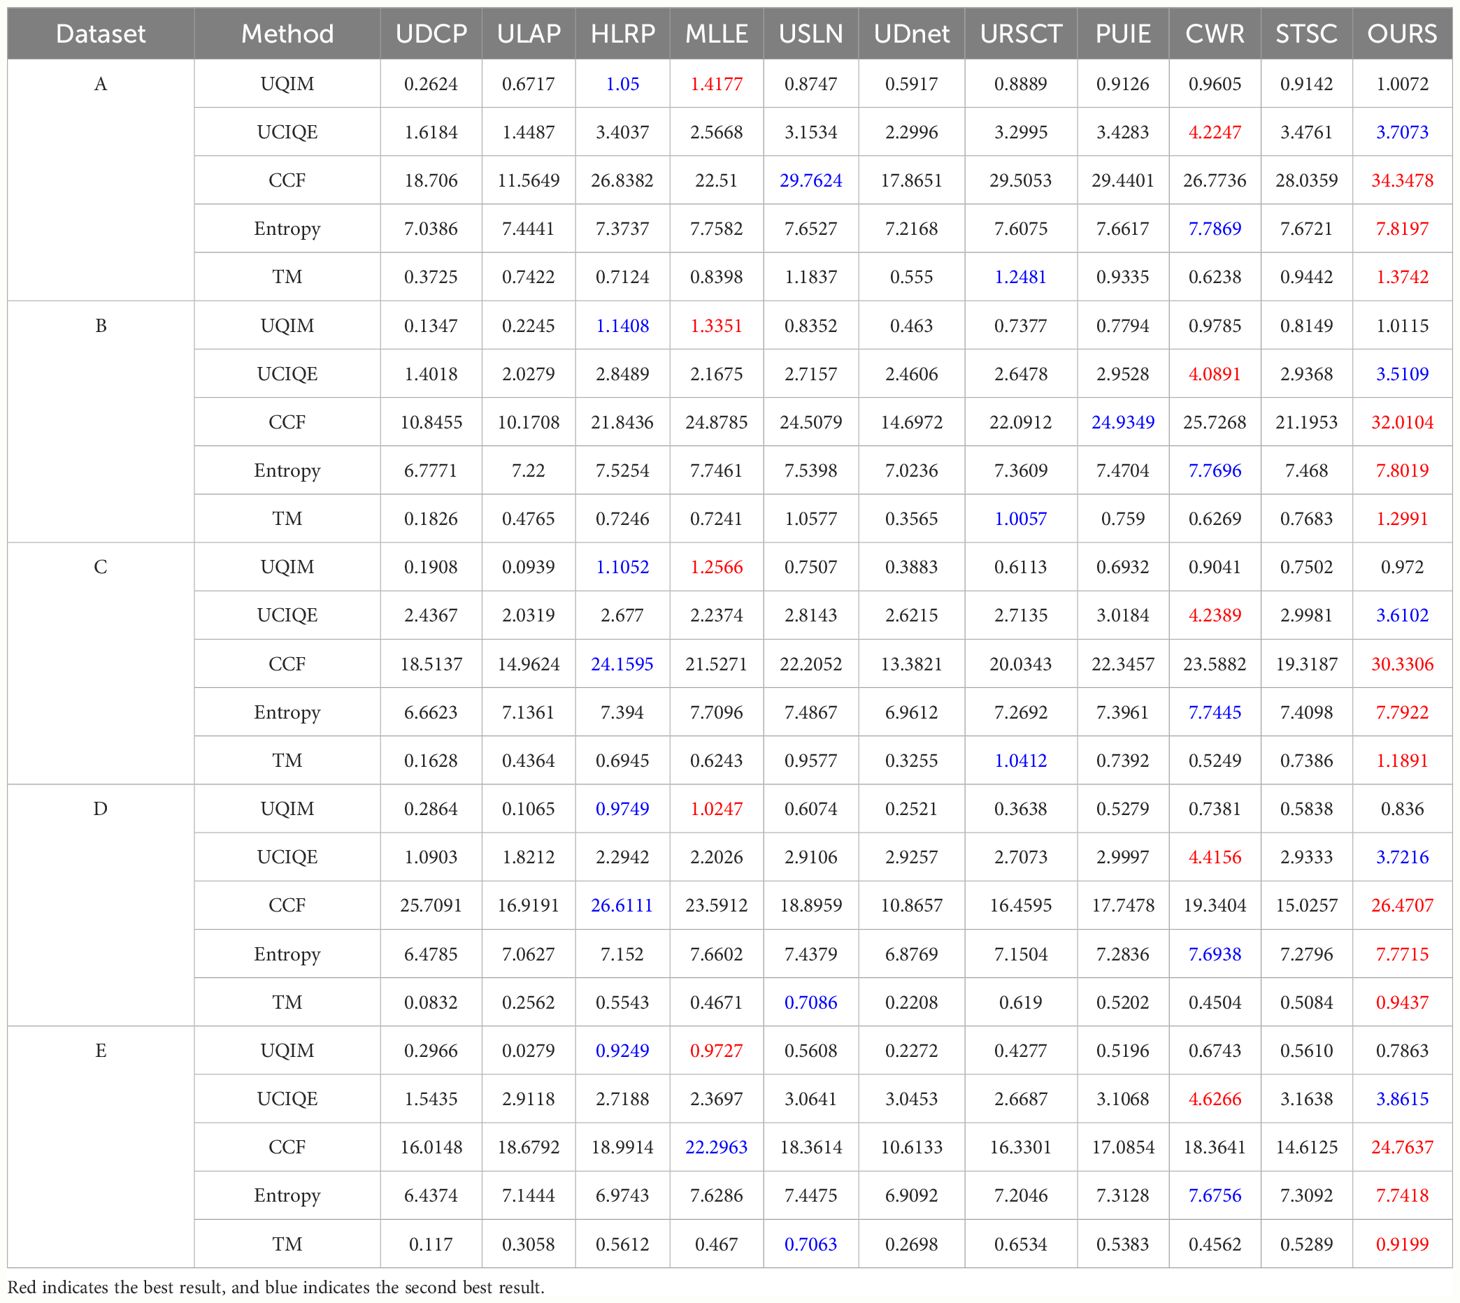Viewport: 1460px width, 1303px height.
Task: Select red value 26.4707
Action: coord(1402,906)
